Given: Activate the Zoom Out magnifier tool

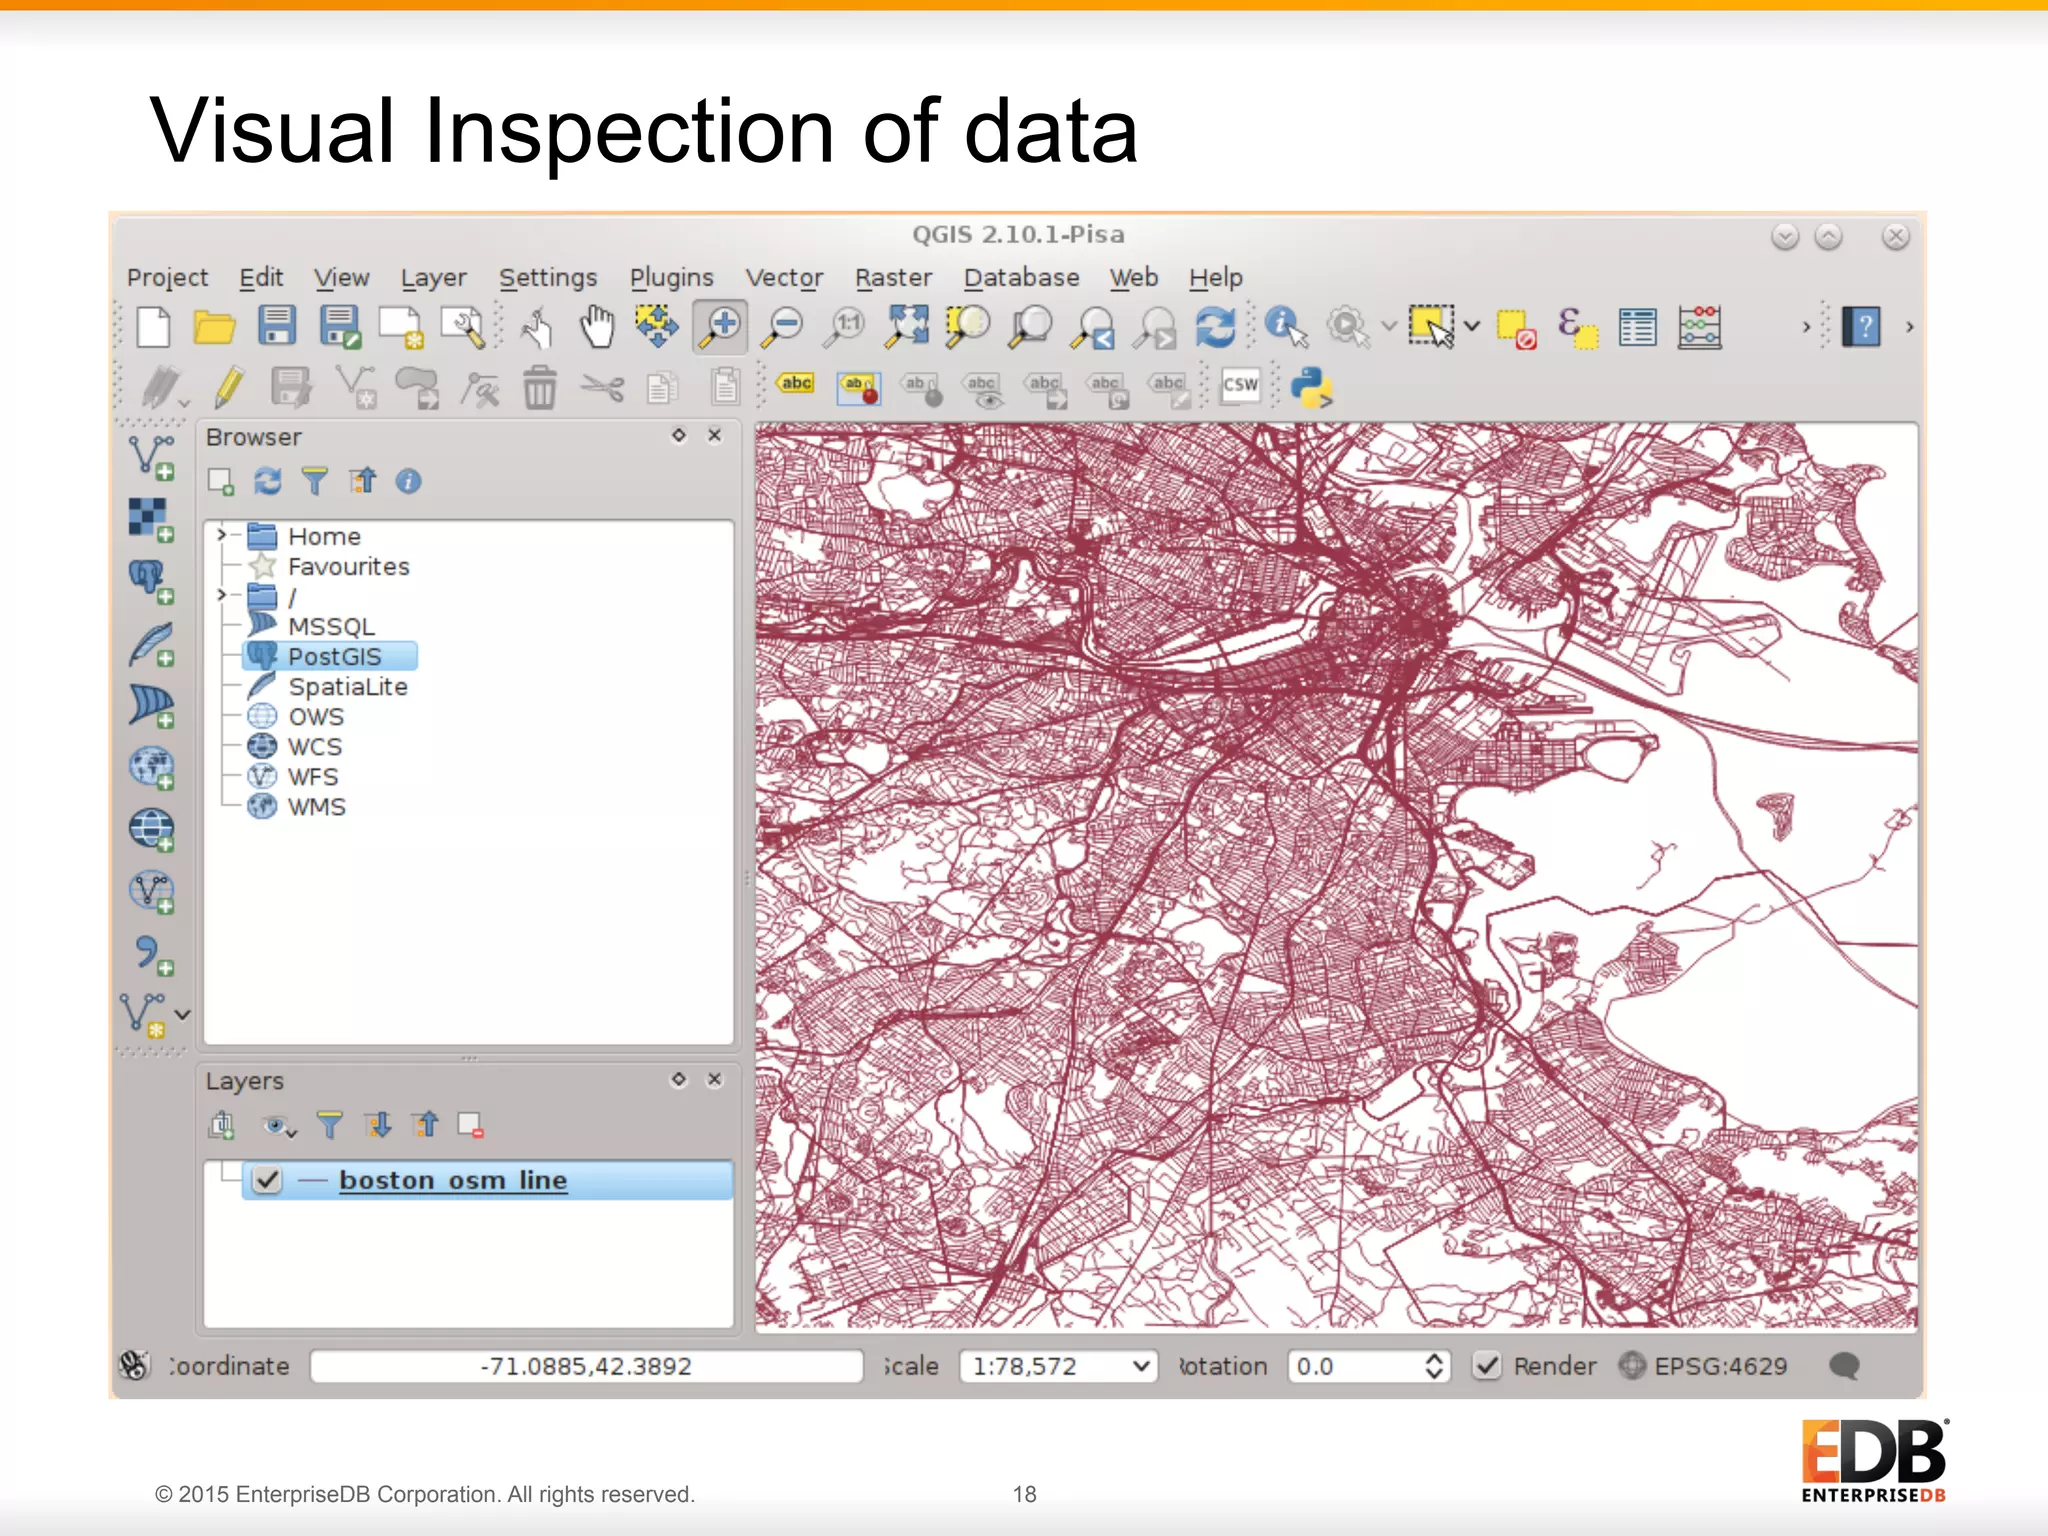Looking at the screenshot, I should click(782, 327).
